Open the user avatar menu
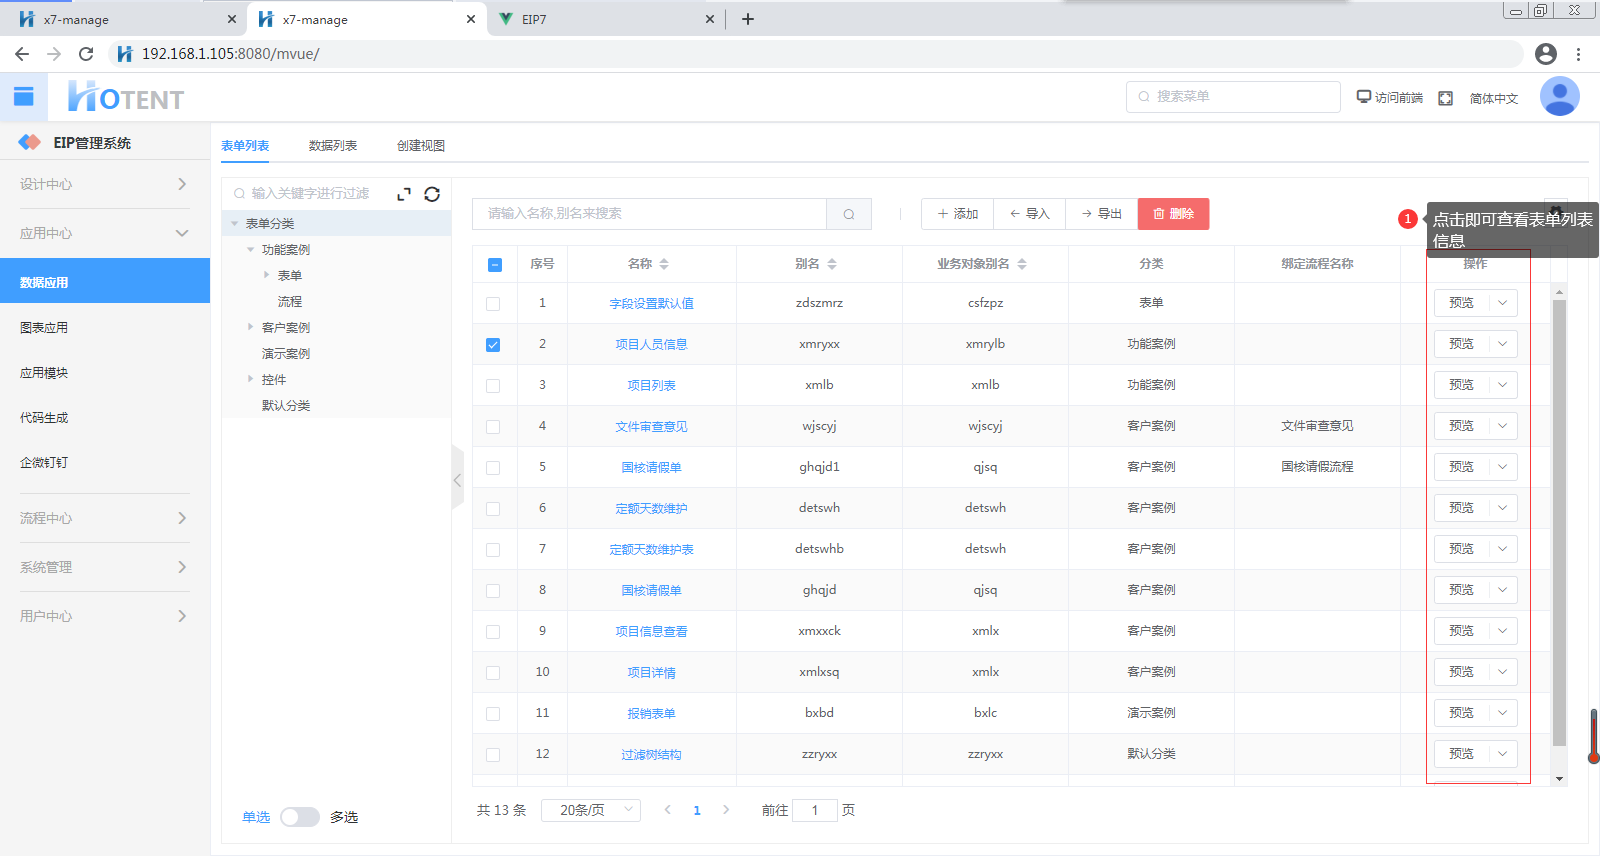This screenshot has width=1600, height=856. 1559,97
